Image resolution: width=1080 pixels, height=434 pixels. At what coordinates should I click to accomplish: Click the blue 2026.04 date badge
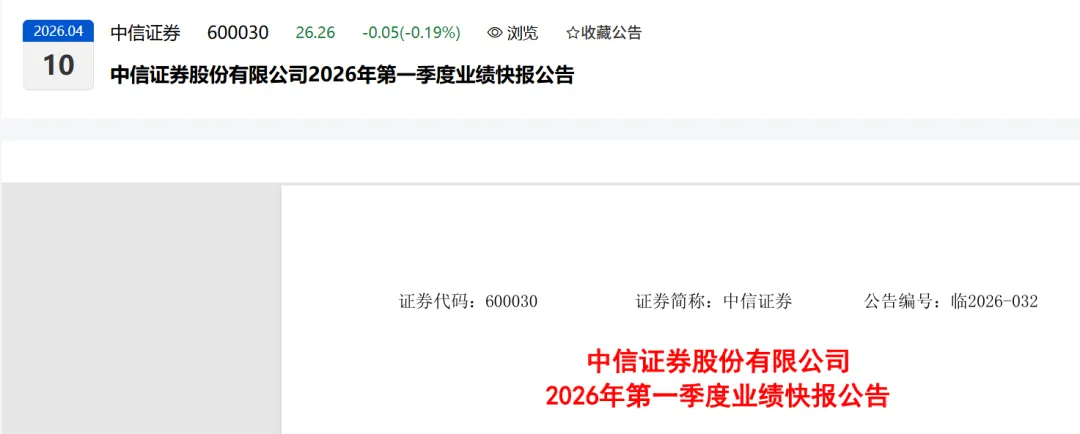[59, 31]
